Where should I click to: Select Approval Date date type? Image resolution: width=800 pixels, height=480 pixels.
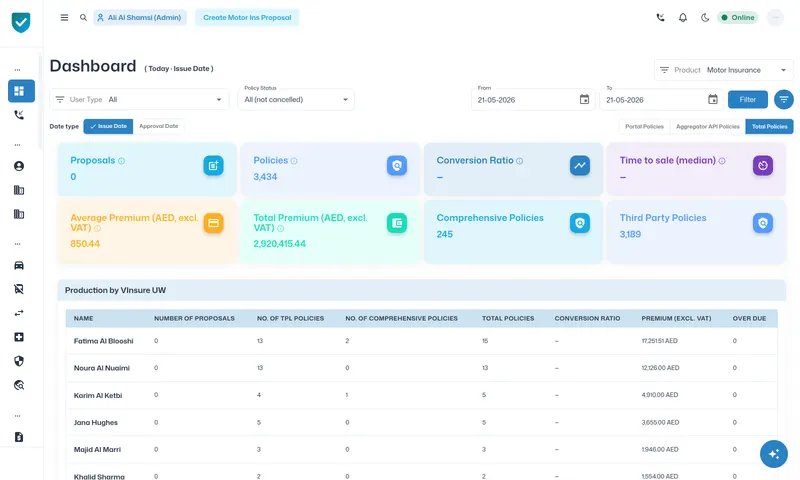click(159, 126)
